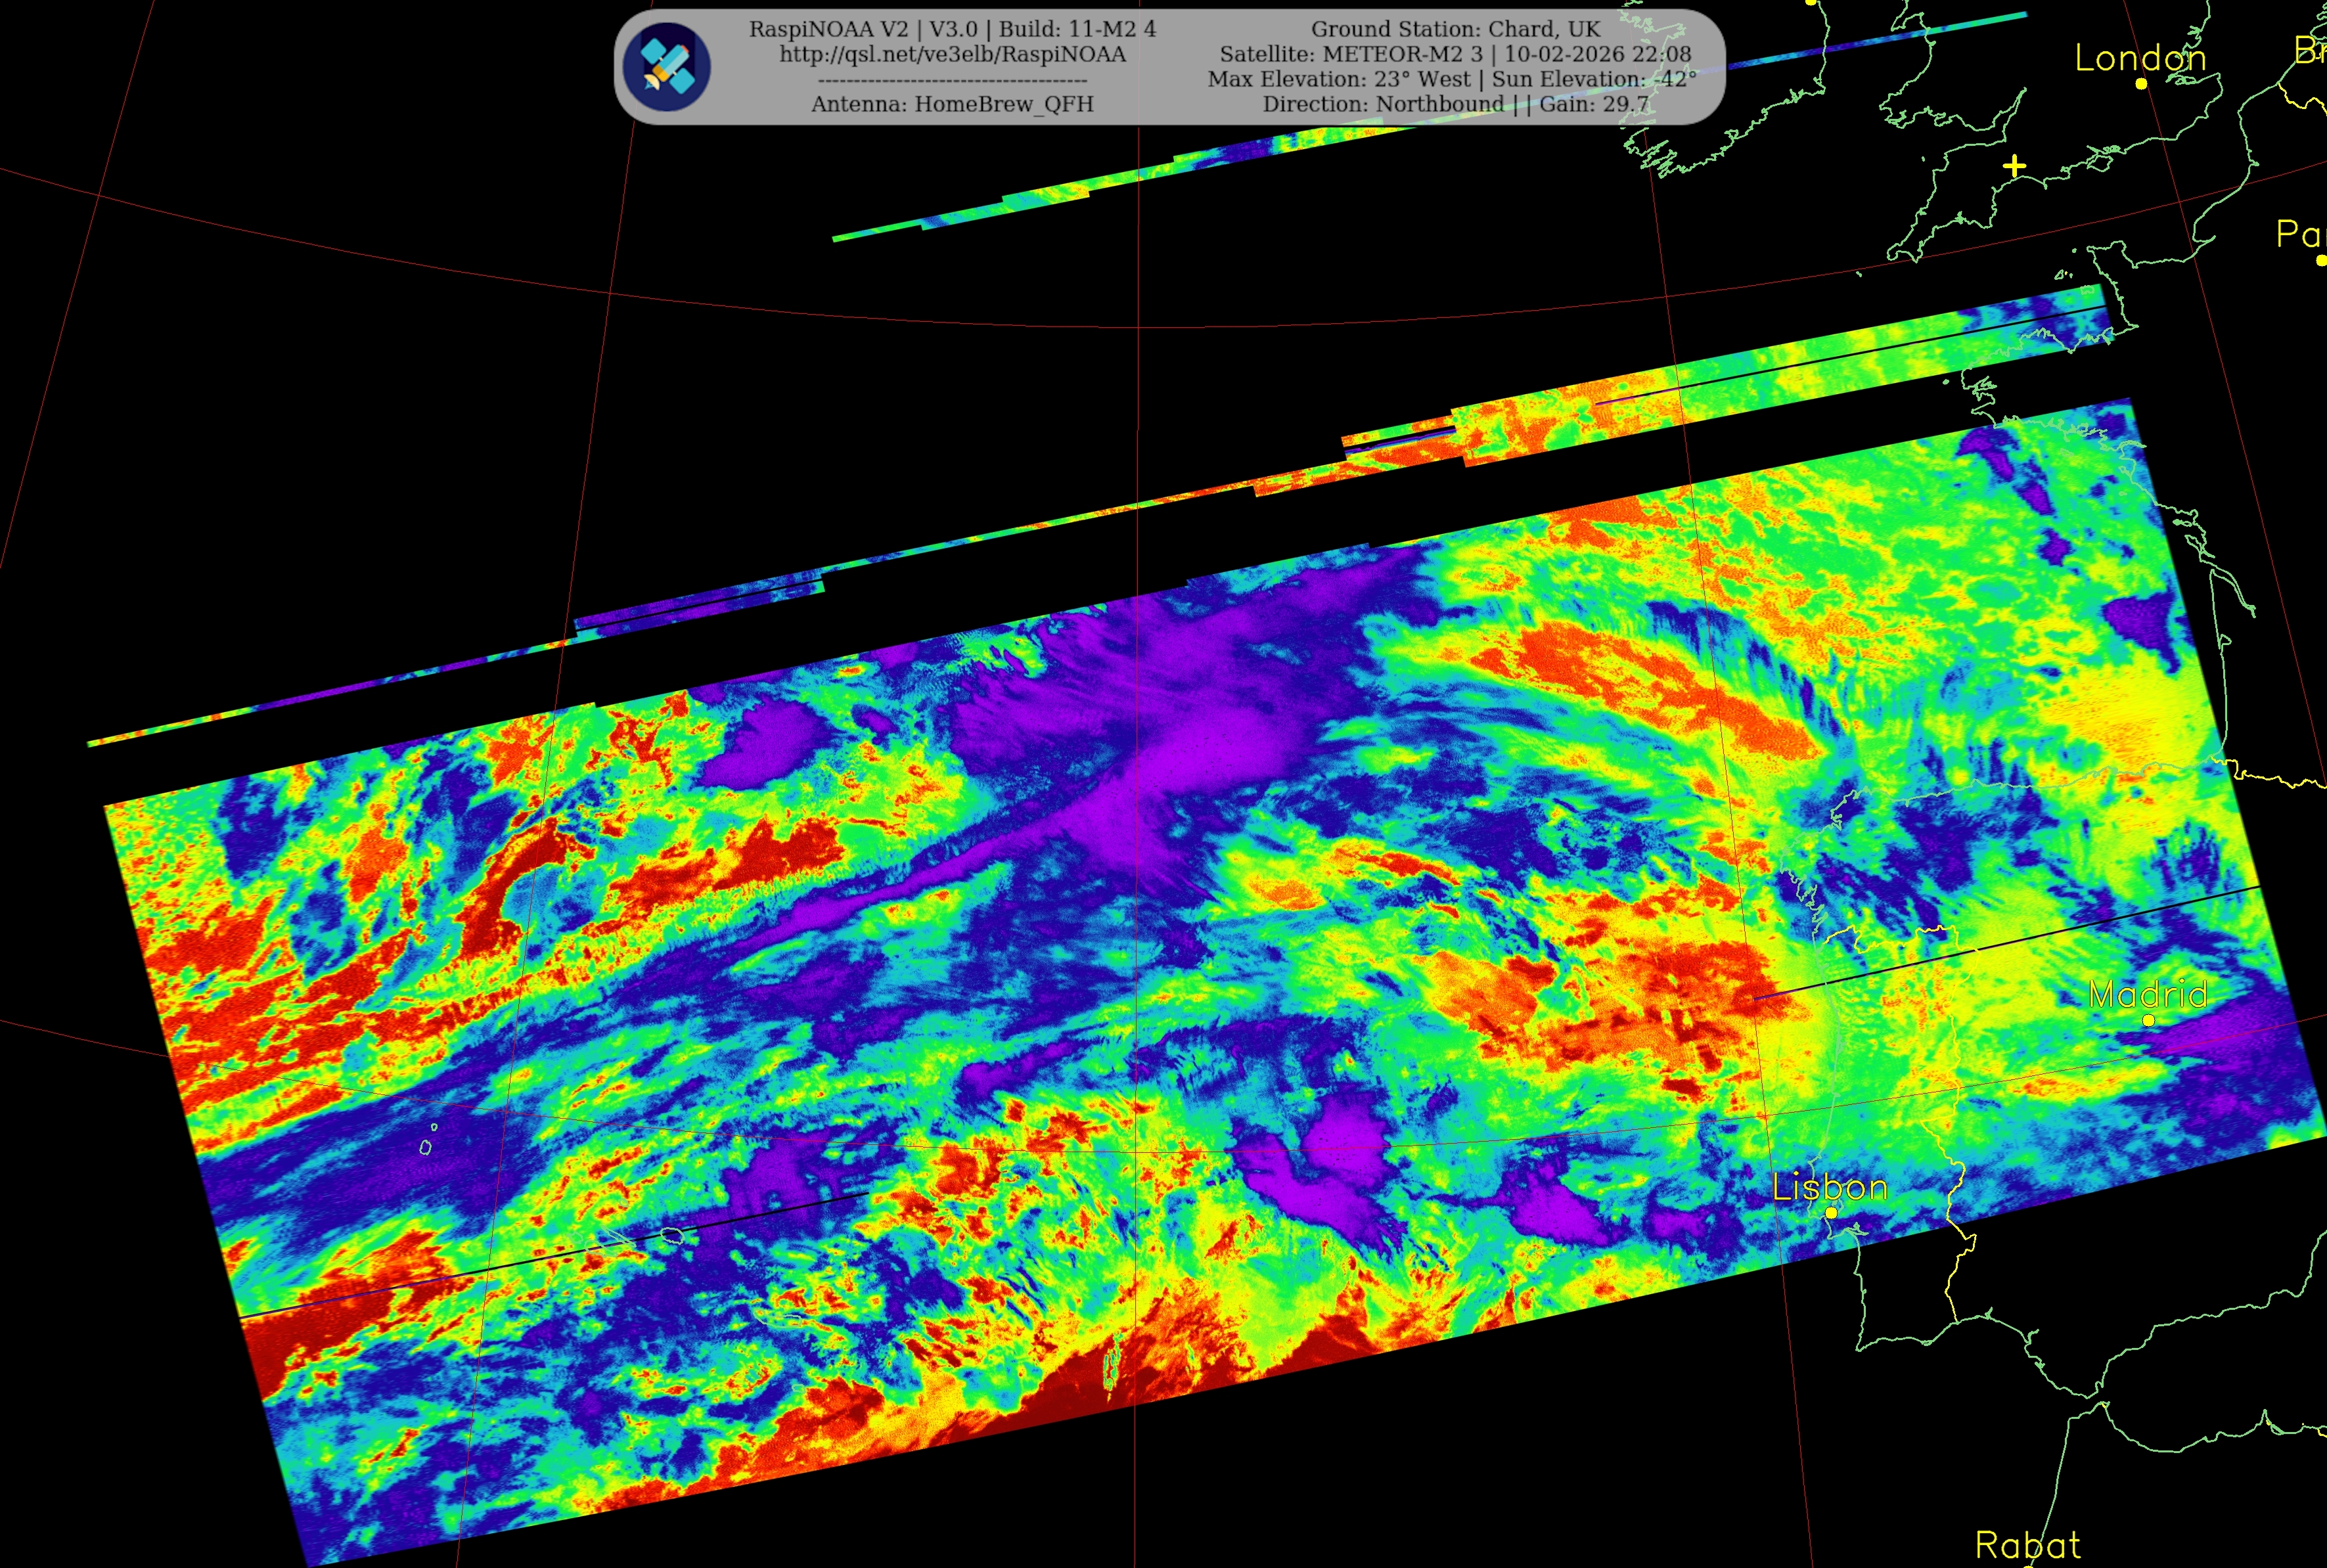The height and width of the screenshot is (1568, 2327).
Task: Click the RaspiNOAA satellite logo icon
Action: point(666,67)
